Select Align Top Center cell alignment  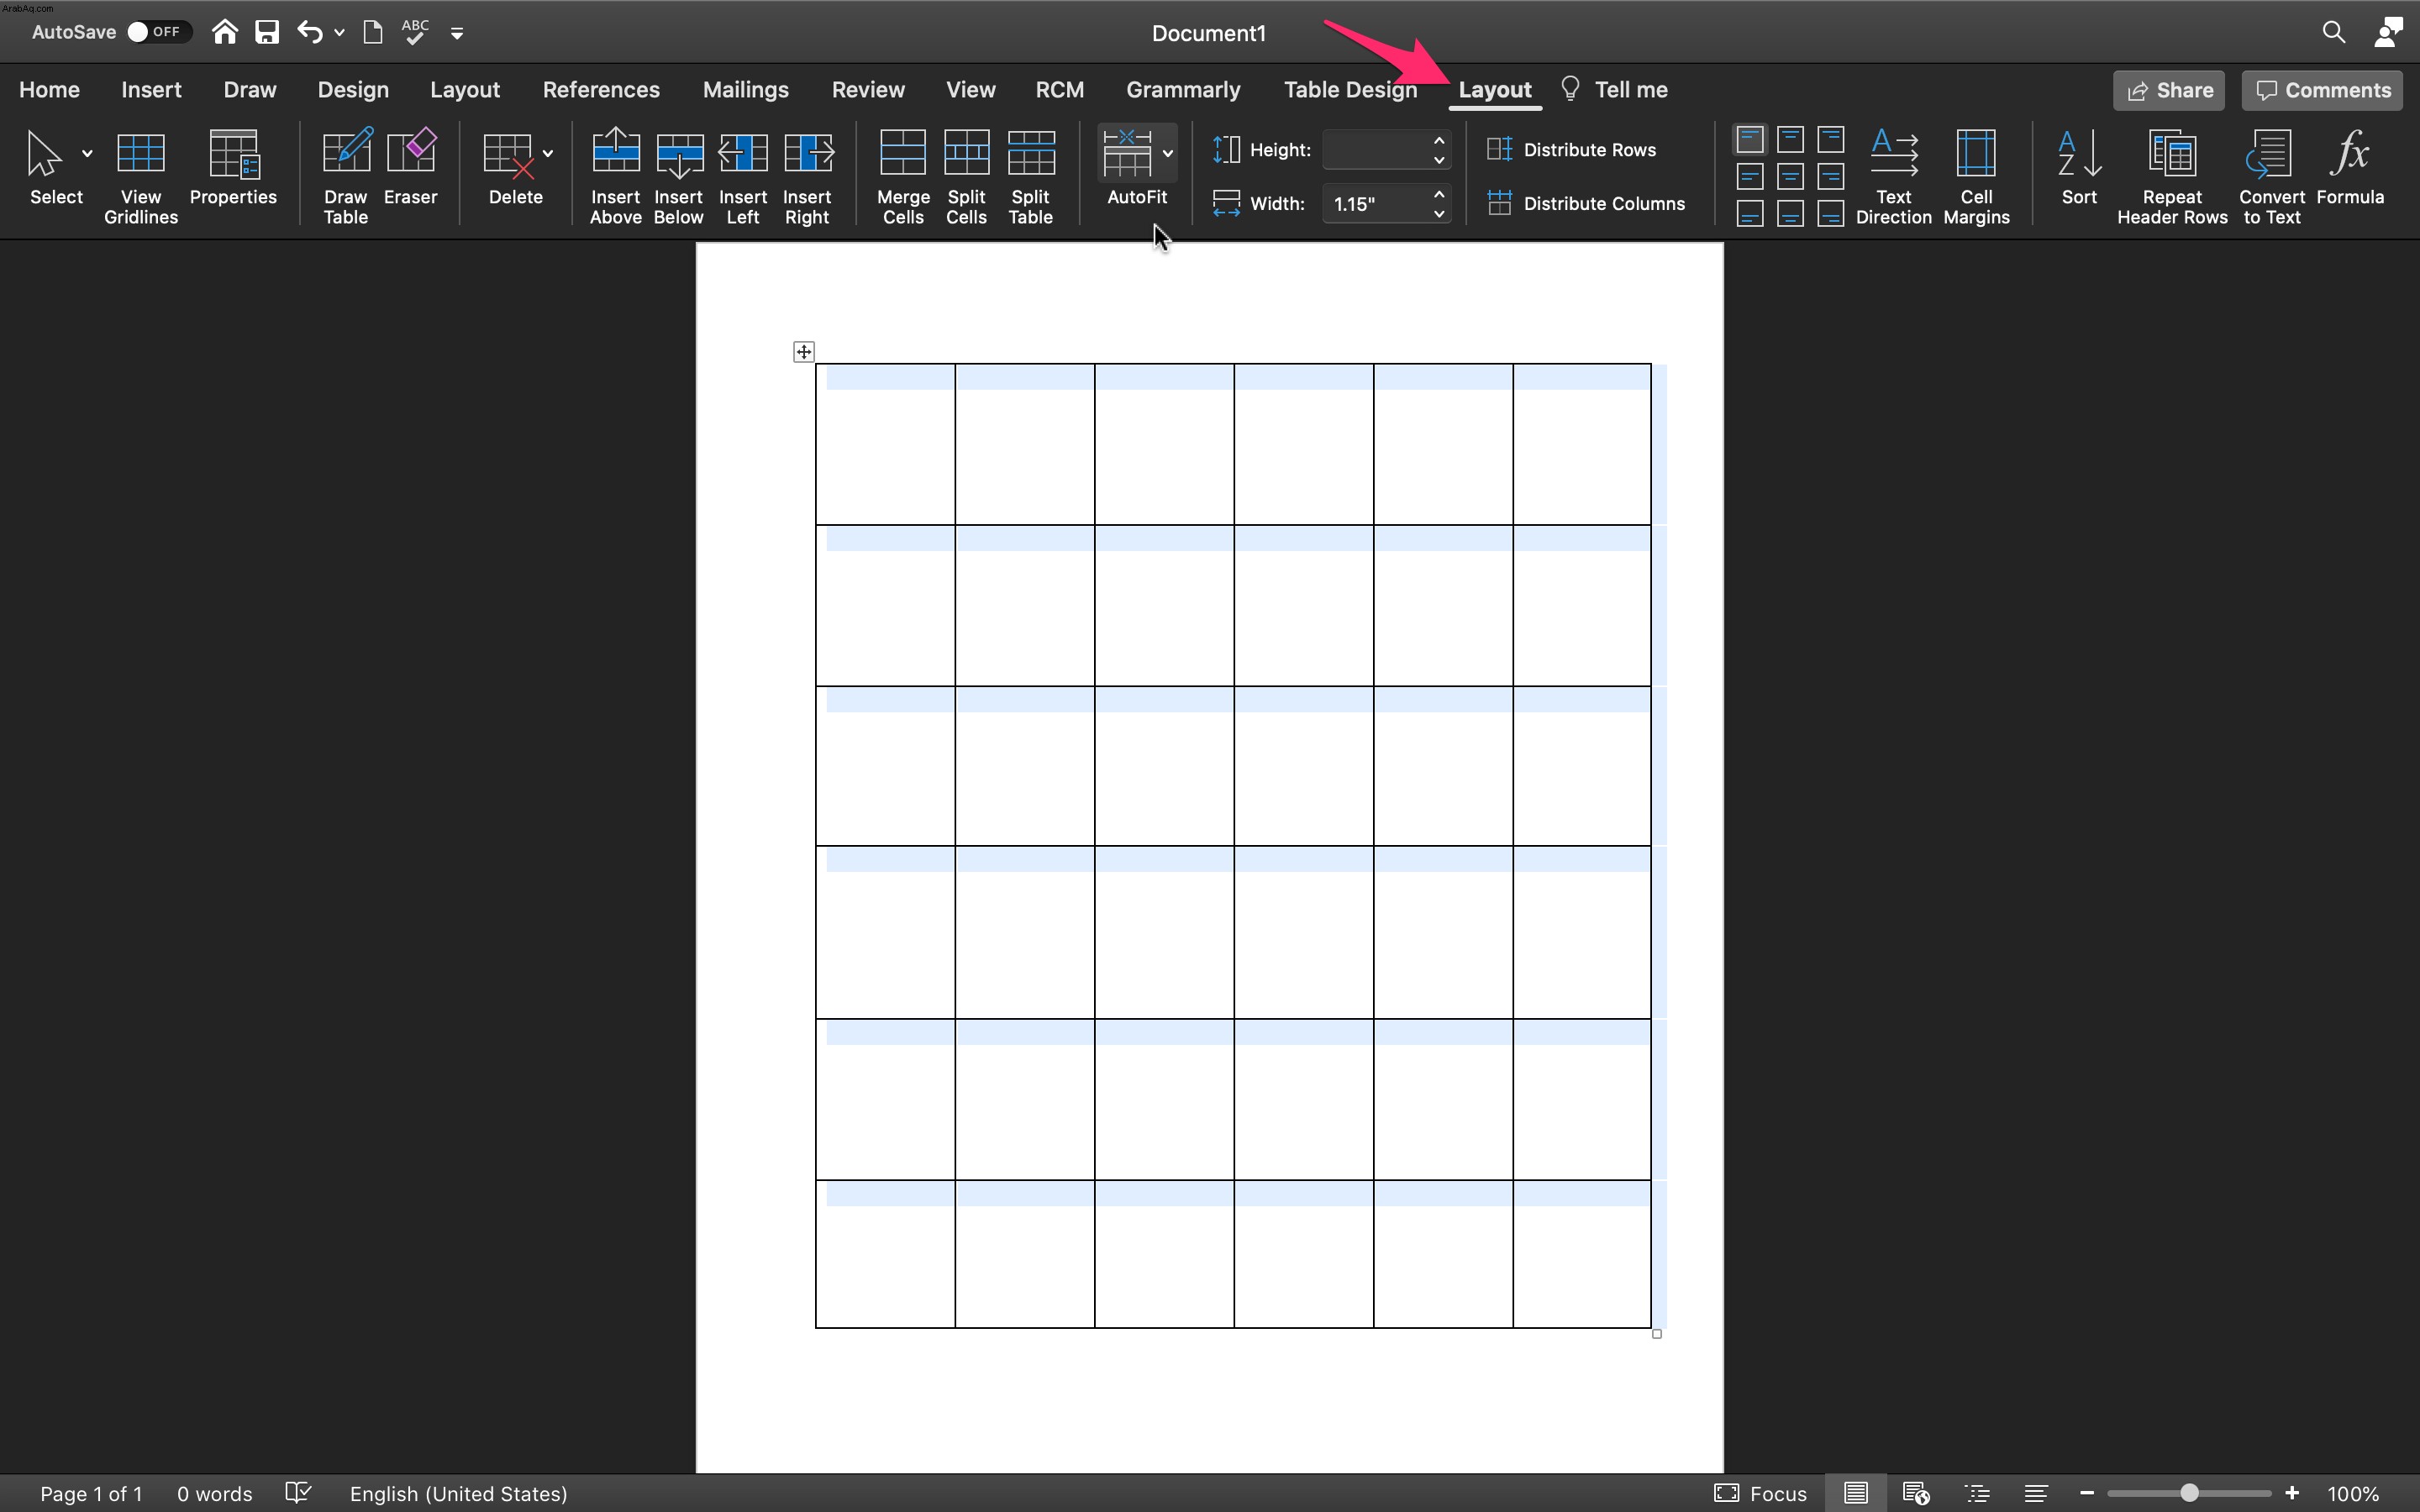click(x=1790, y=139)
